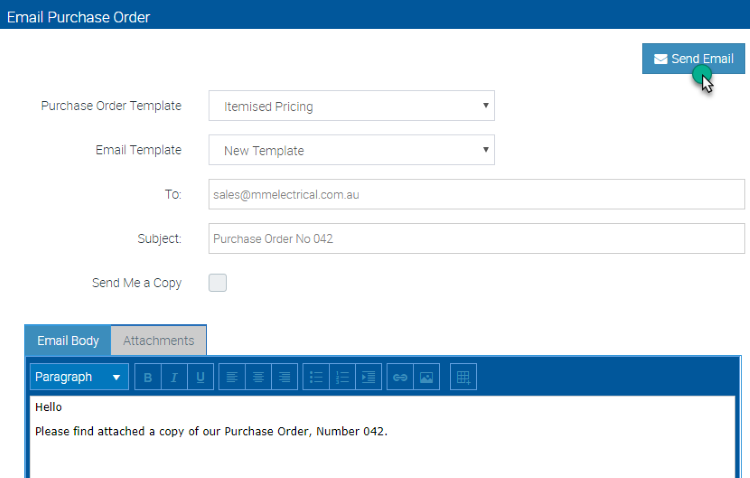This screenshot has width=750, height=478.
Task: Insert a table into email body
Action: coord(463,377)
